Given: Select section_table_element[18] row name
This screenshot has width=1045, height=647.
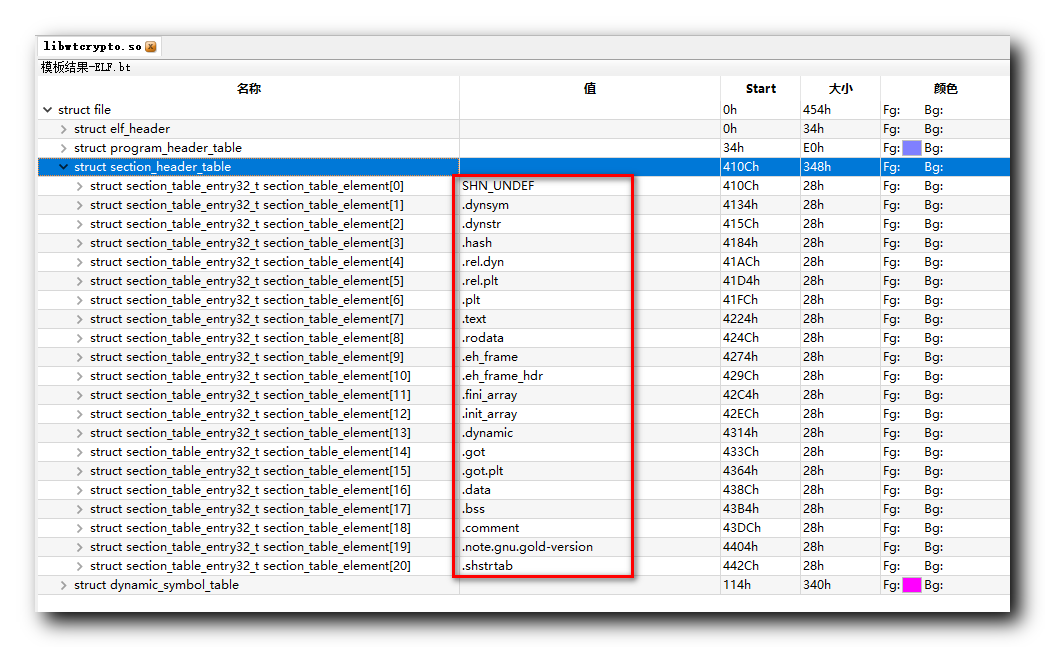Looking at the screenshot, I should coord(250,528).
